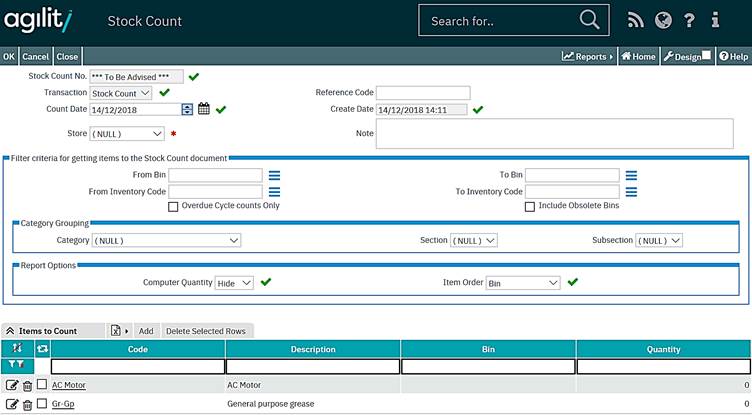Edit the AC Motor row

click(x=11, y=385)
